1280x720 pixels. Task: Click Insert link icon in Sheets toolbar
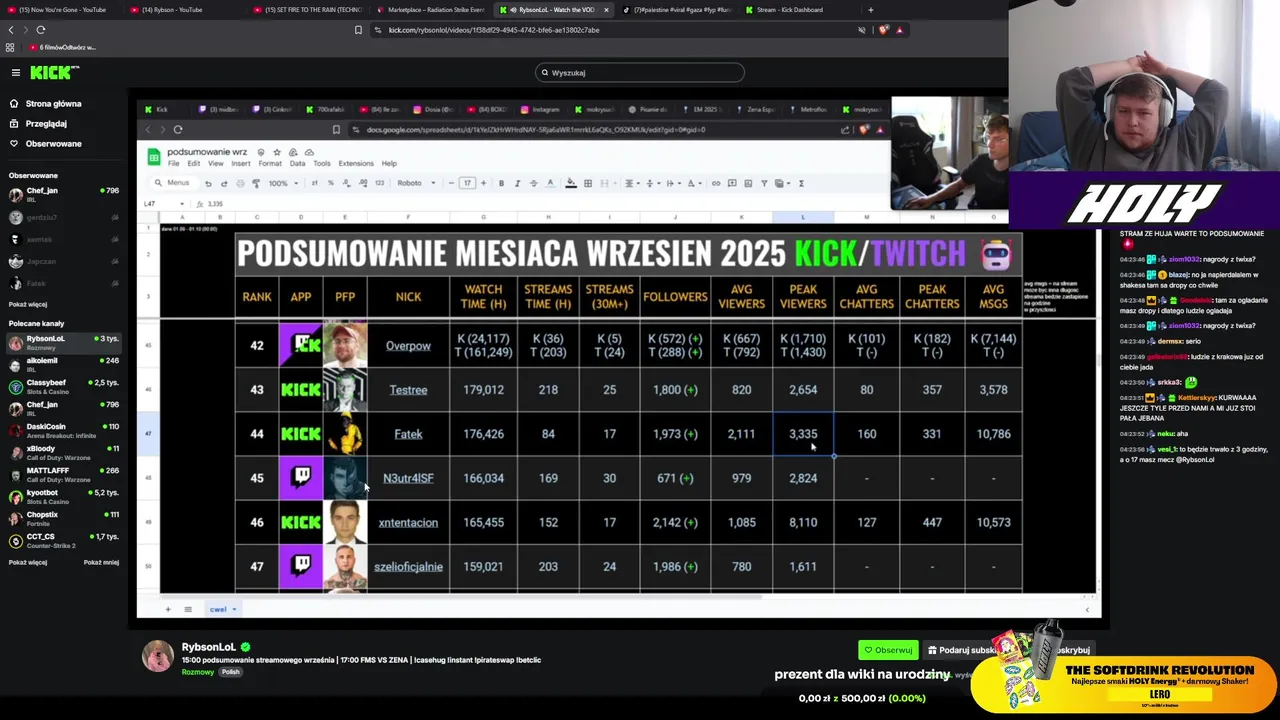click(716, 183)
